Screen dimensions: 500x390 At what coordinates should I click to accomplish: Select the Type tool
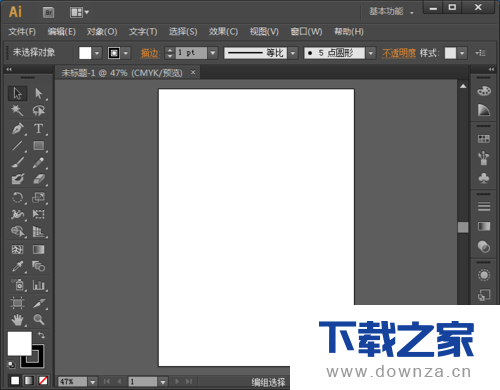click(x=39, y=128)
